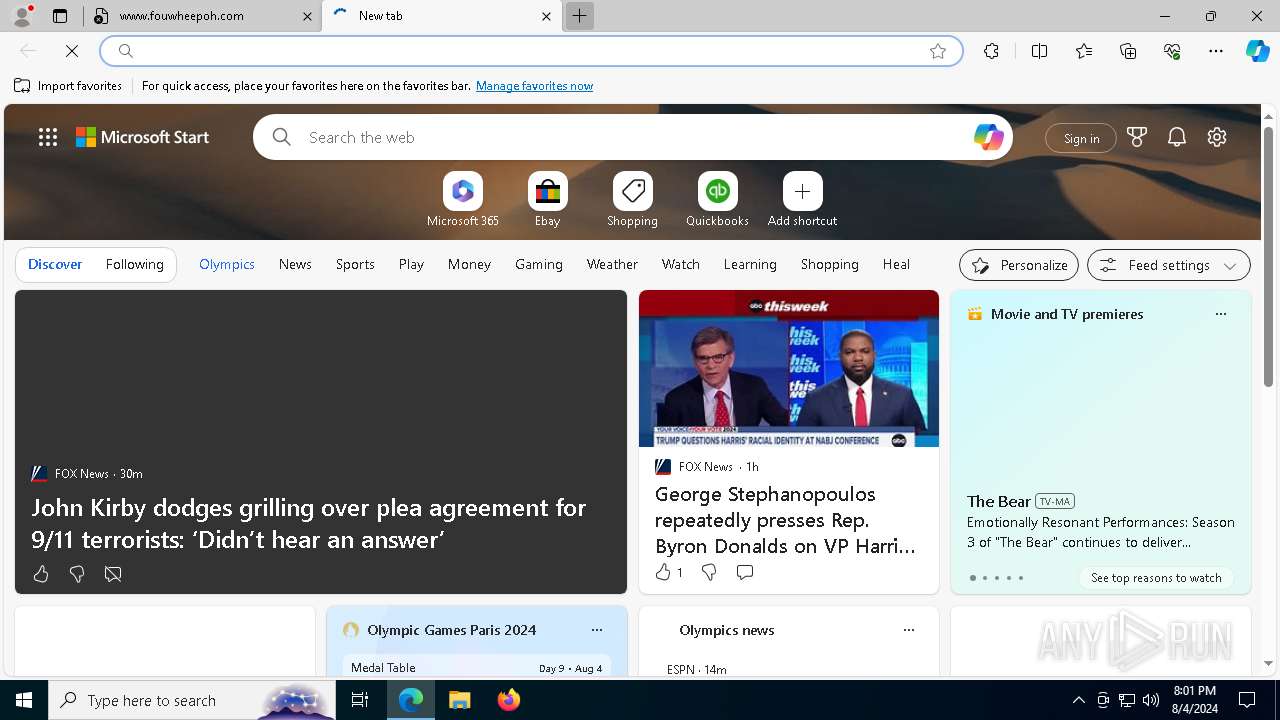Open the Money category
Screen dimensions: 1280x720
(x=469, y=264)
